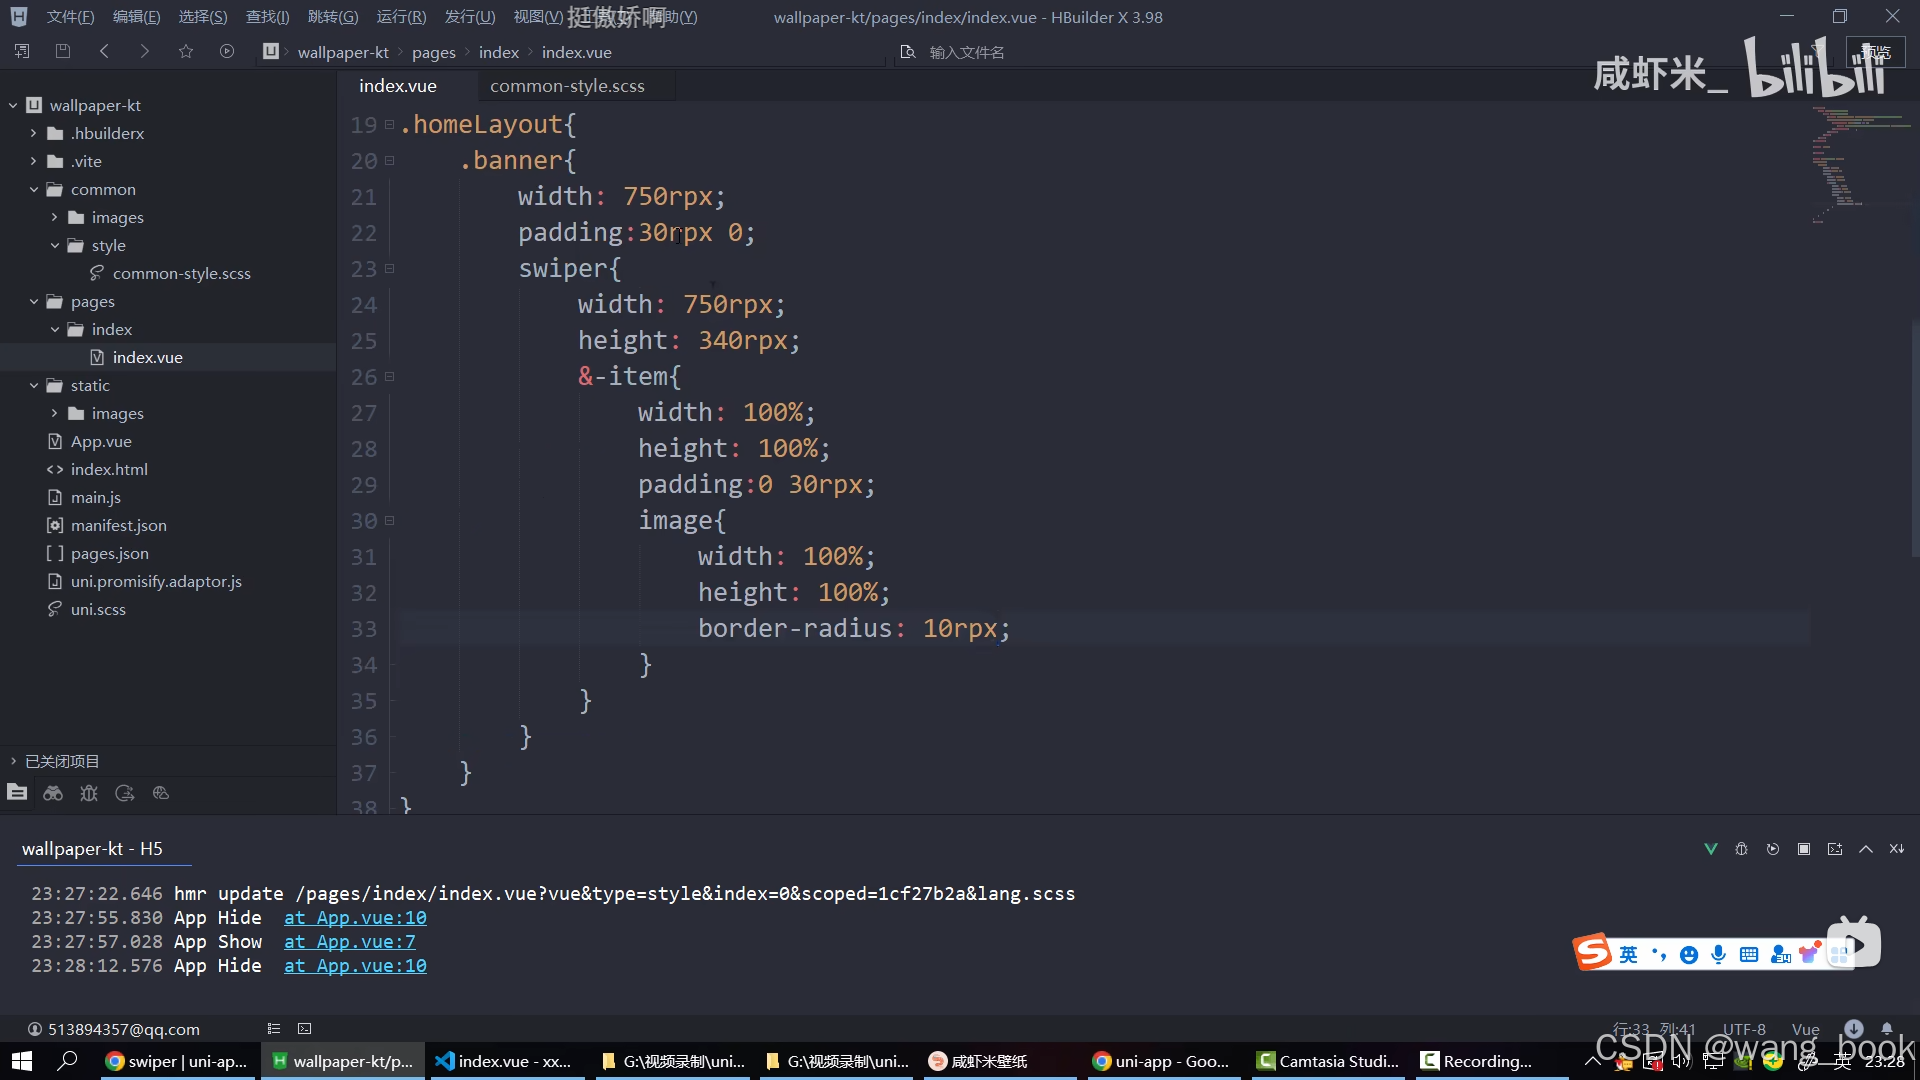Click the new file icon in the toolbar
The height and width of the screenshot is (1080, 1920).
click(x=22, y=51)
